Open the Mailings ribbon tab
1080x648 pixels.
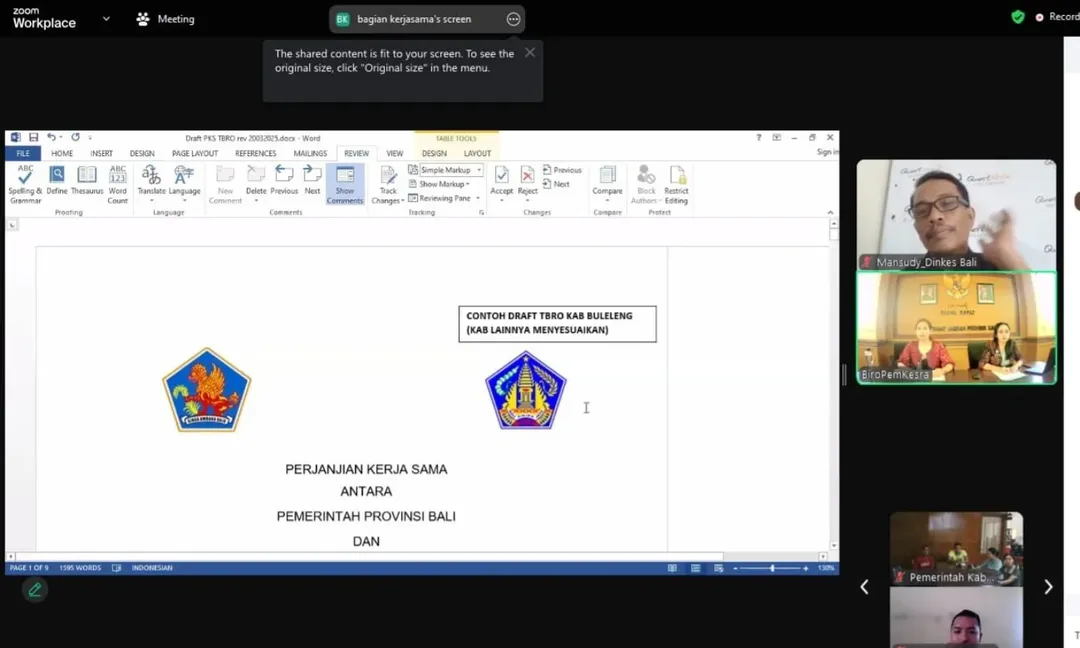point(310,153)
